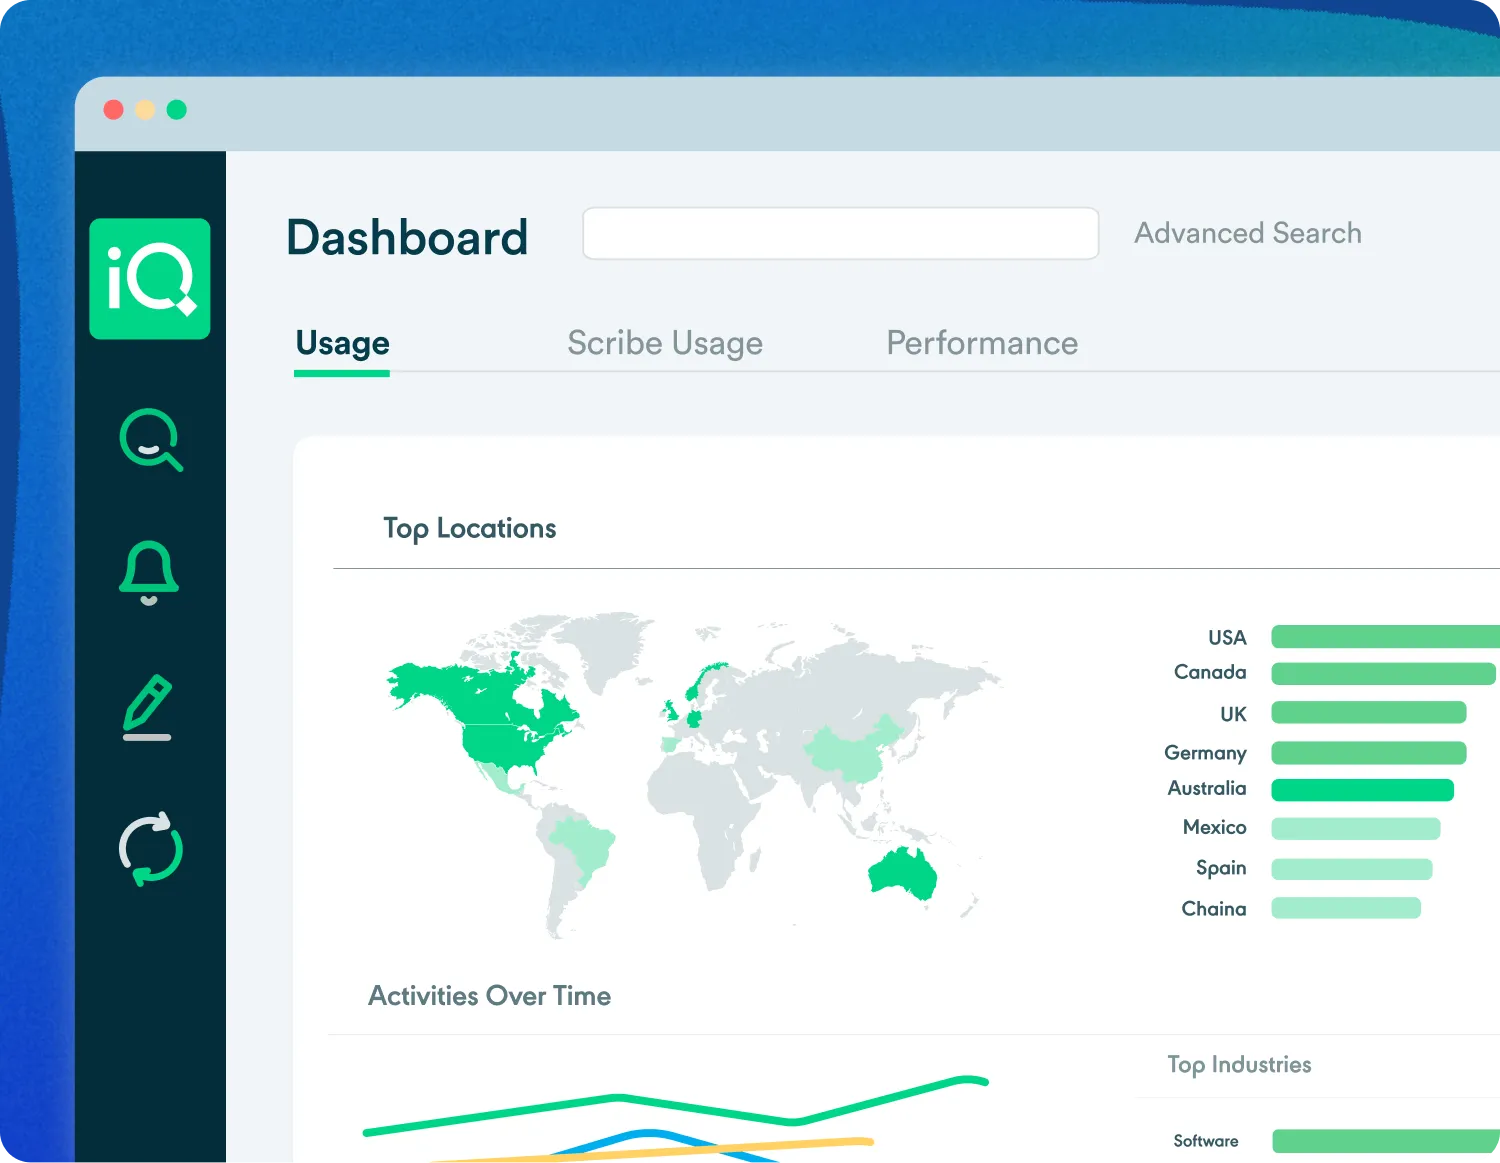Screen dimensions: 1500x1163
Task: Open the search magnifier sidebar icon
Action: (x=150, y=440)
